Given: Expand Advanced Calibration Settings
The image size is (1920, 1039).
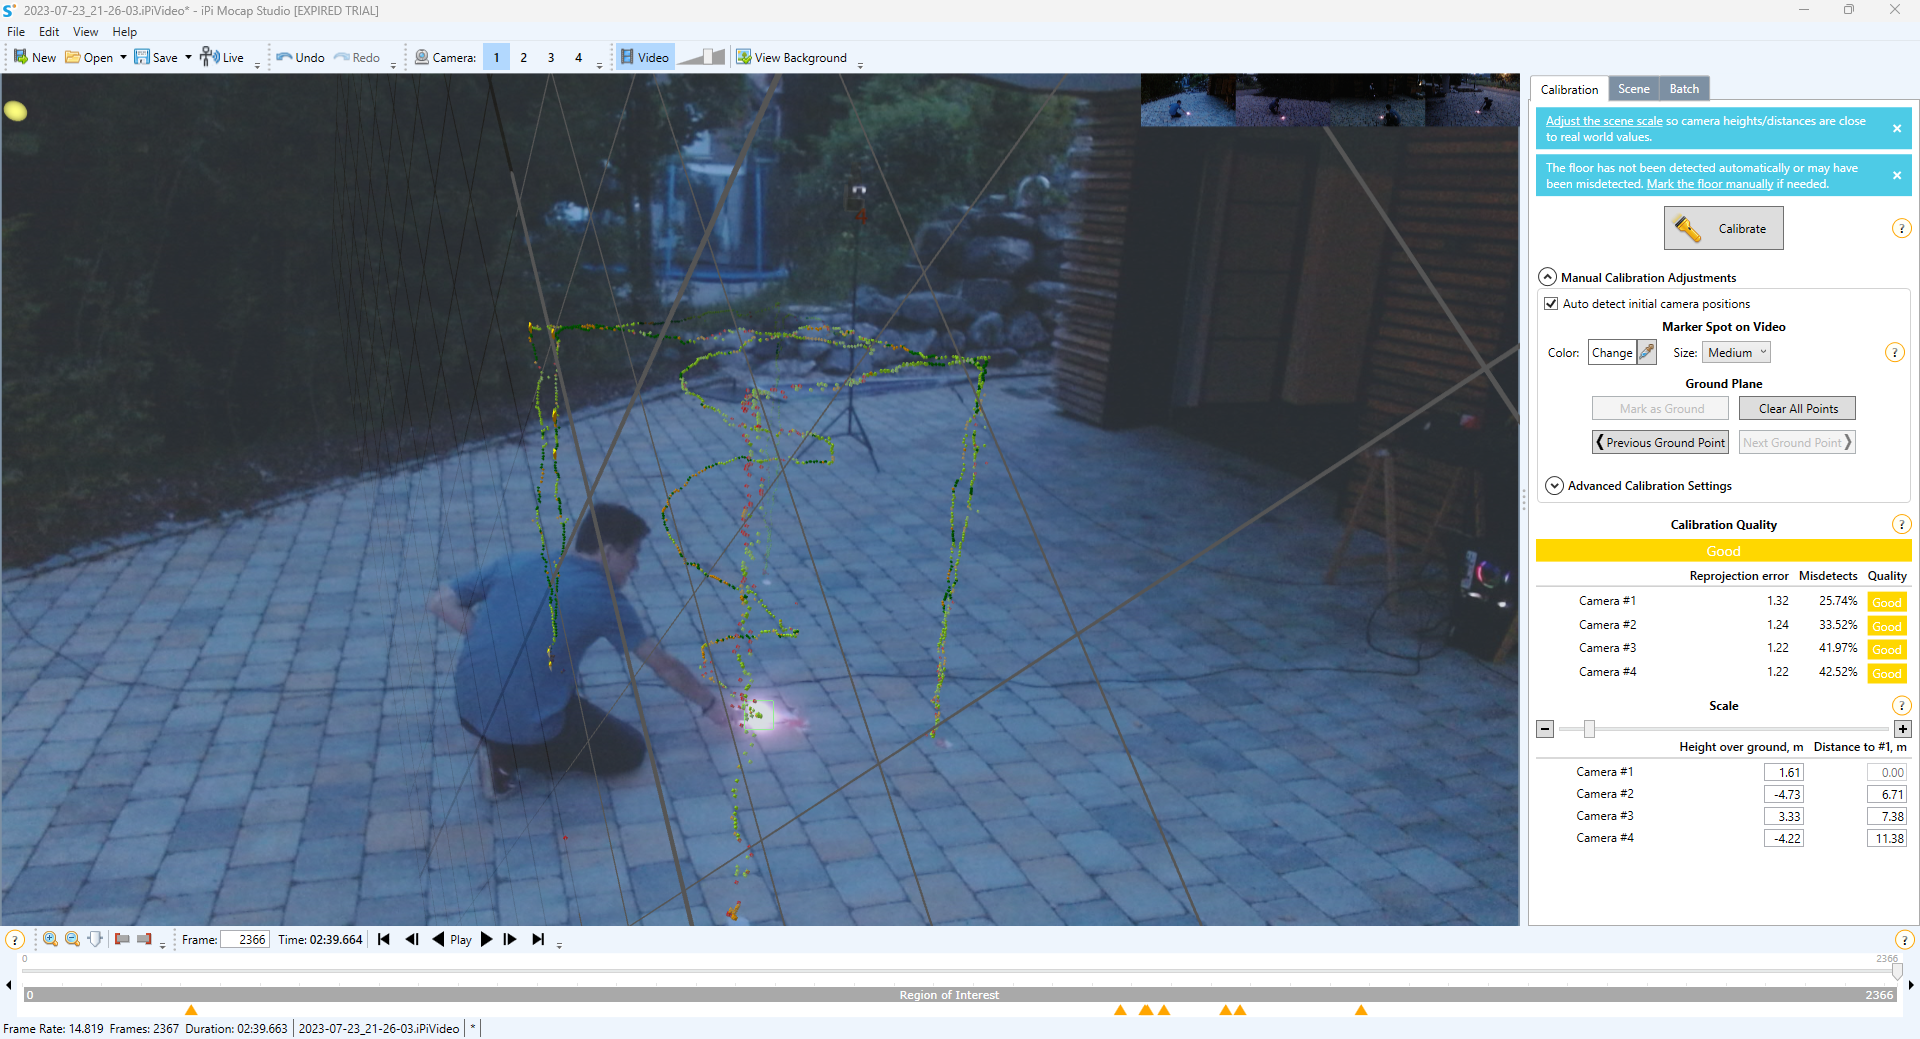Looking at the screenshot, I should [1554, 485].
